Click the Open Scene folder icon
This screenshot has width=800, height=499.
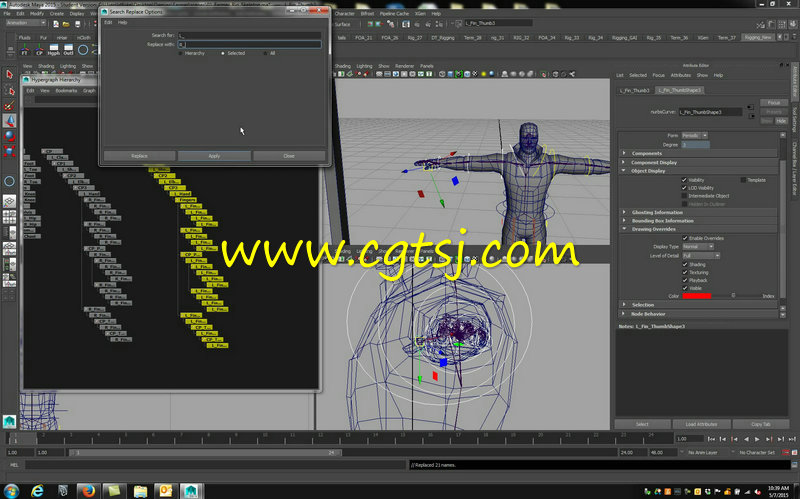[x=66, y=24]
